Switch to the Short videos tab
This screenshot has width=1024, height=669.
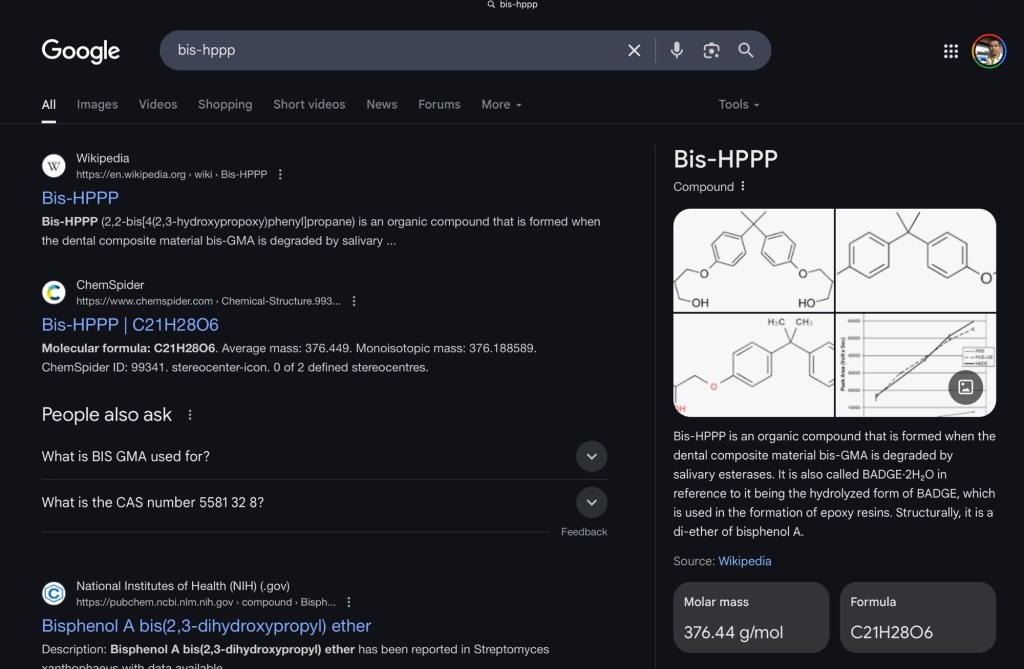point(309,104)
